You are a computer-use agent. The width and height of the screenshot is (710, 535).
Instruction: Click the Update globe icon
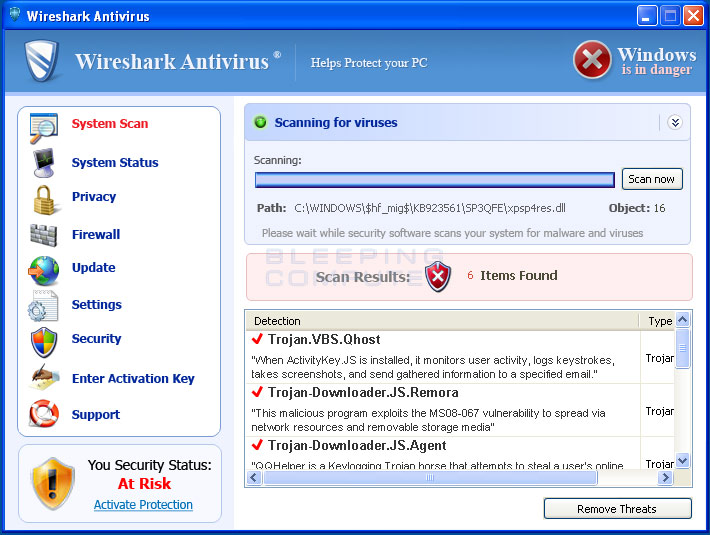pyautogui.click(x=43, y=271)
